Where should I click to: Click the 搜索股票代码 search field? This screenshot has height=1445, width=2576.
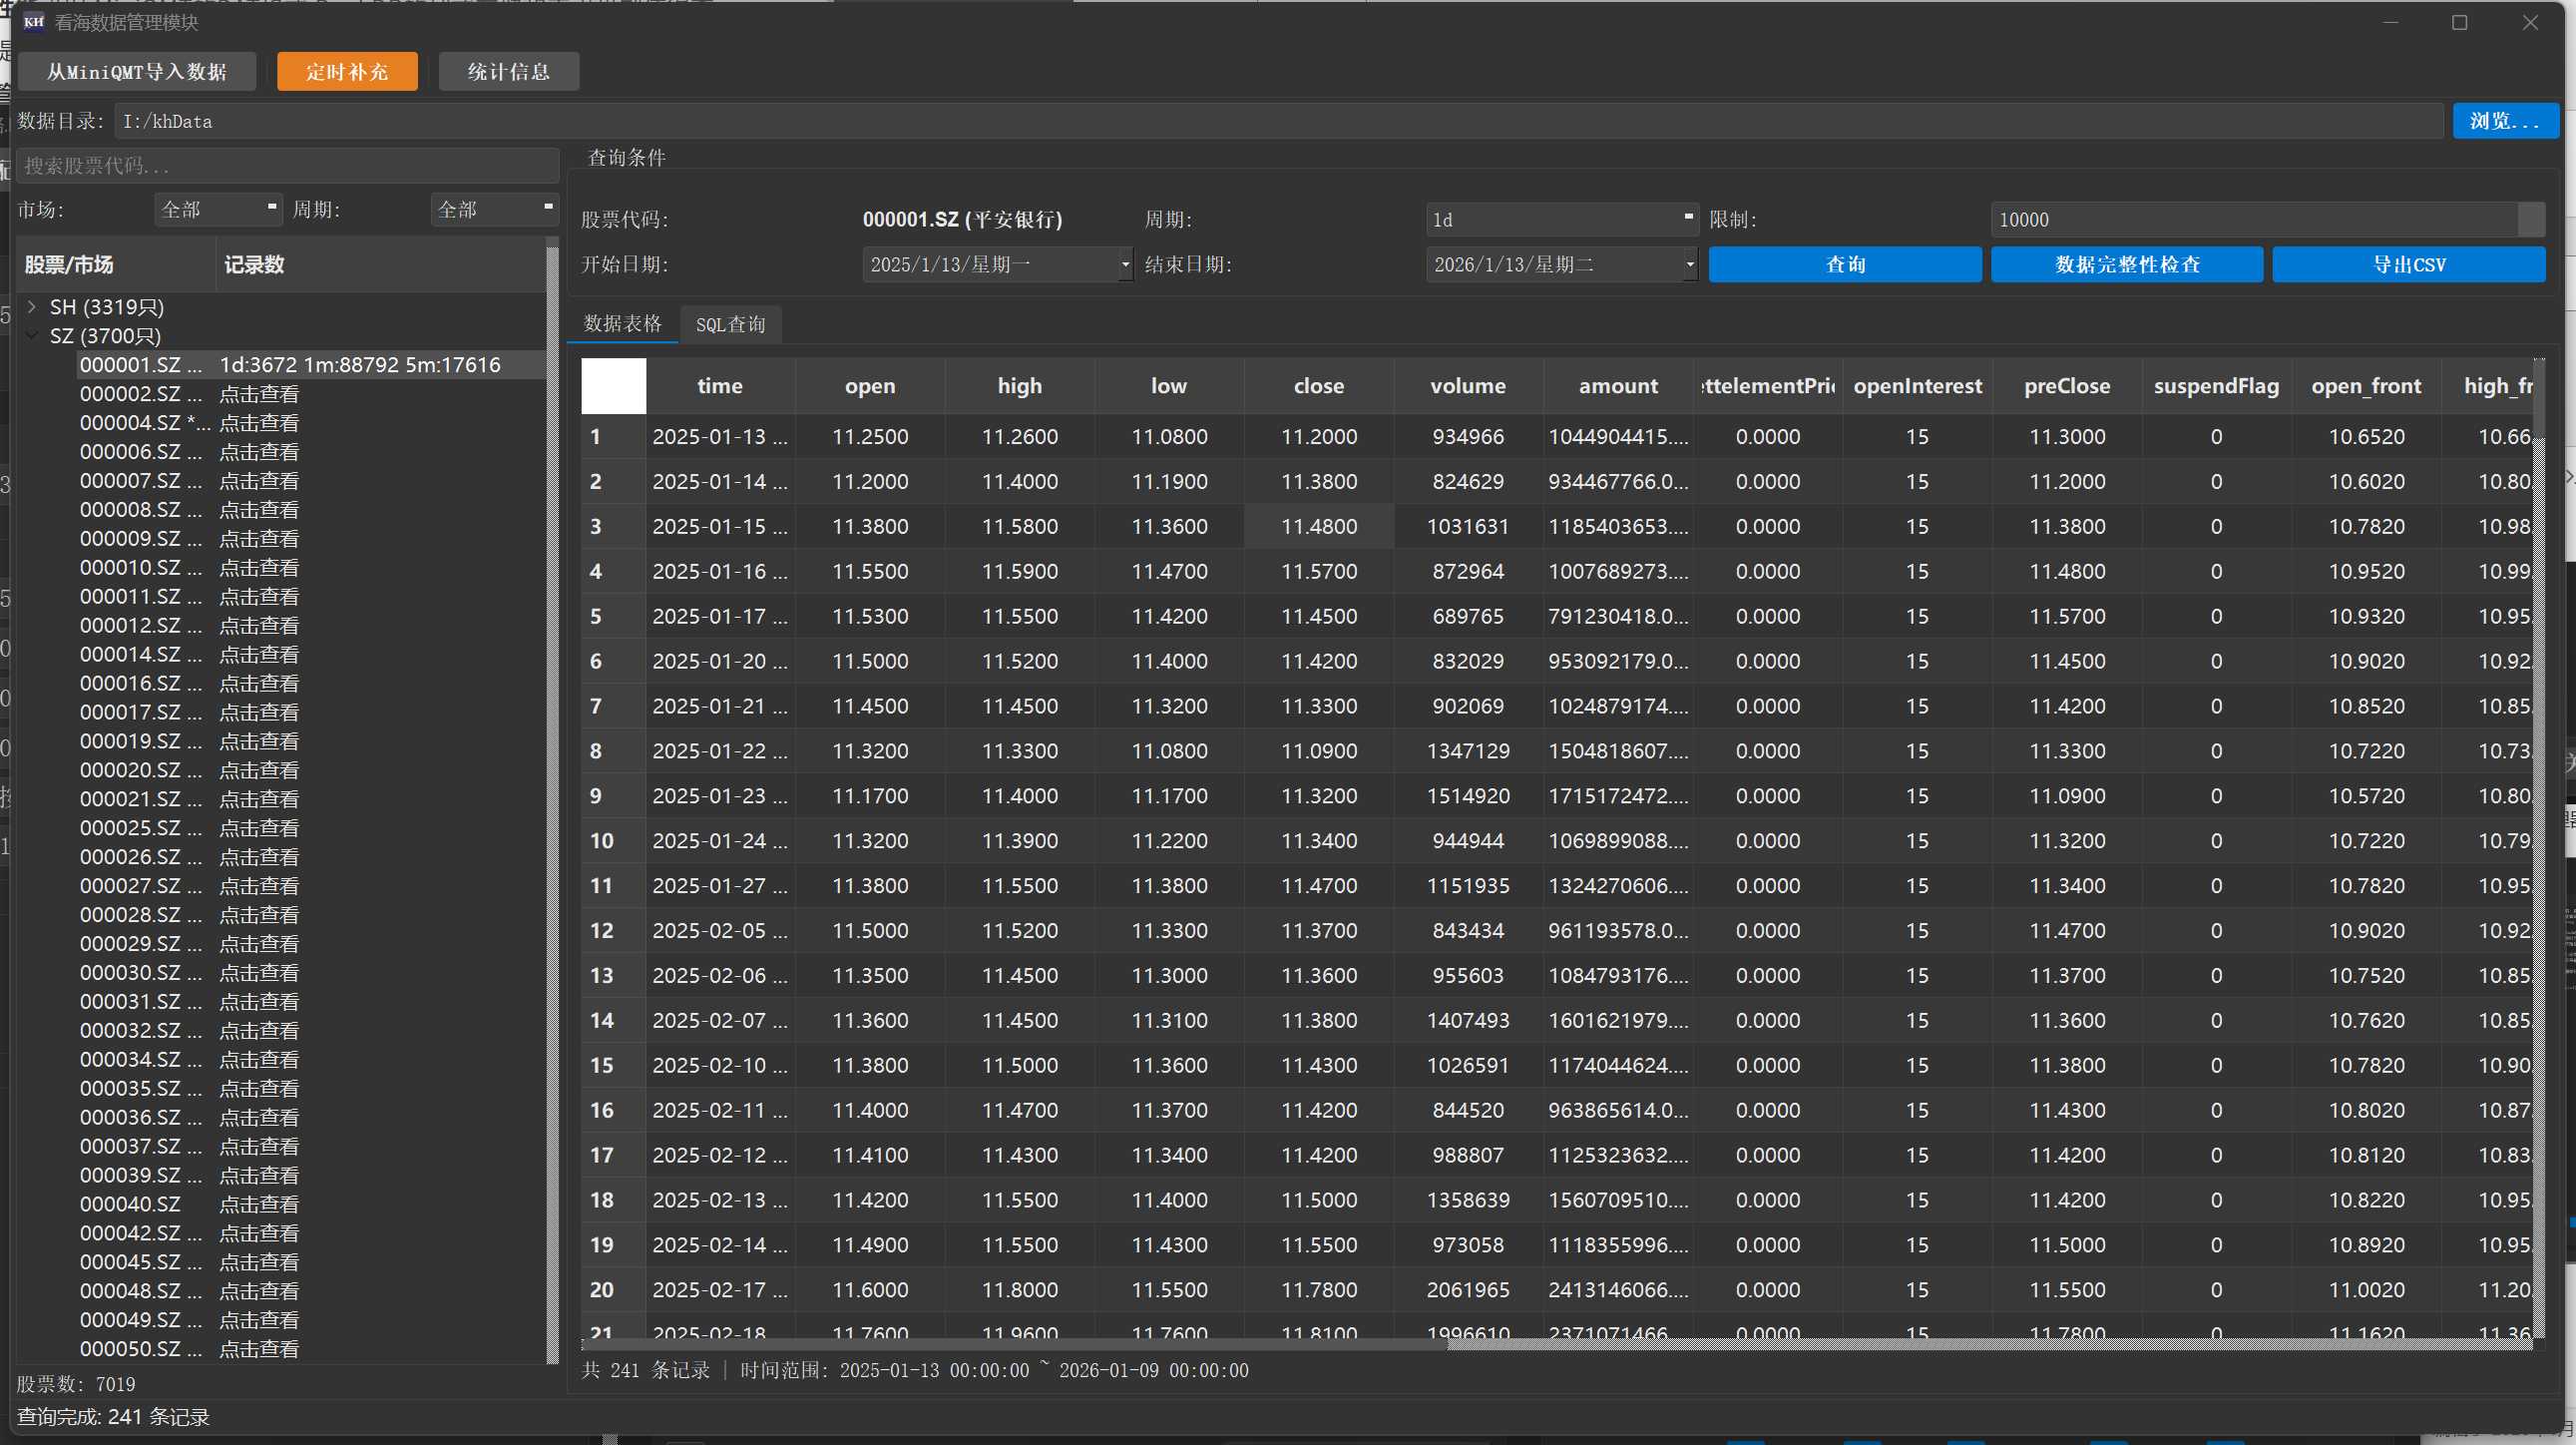coord(287,165)
